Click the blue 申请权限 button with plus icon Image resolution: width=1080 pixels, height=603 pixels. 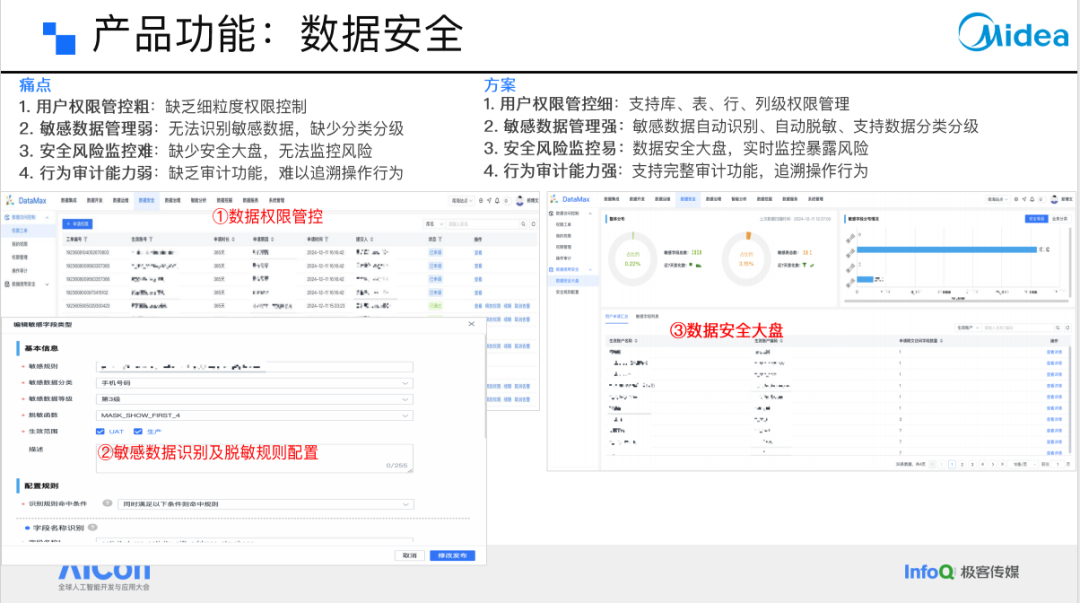[x=77, y=224]
